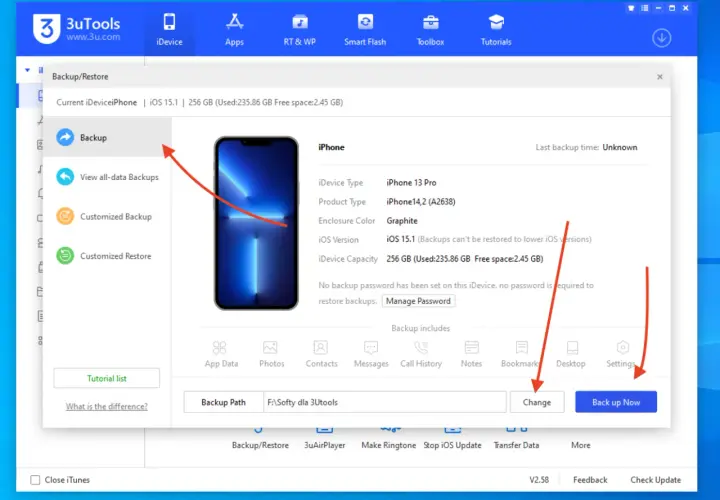Open 'What is the difference?' link
This screenshot has height=500, width=720.
pyautogui.click(x=107, y=406)
